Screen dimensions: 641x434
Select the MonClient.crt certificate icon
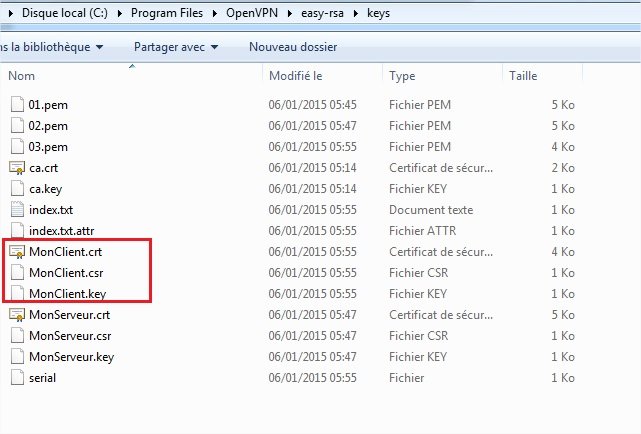pyautogui.click(x=16, y=252)
